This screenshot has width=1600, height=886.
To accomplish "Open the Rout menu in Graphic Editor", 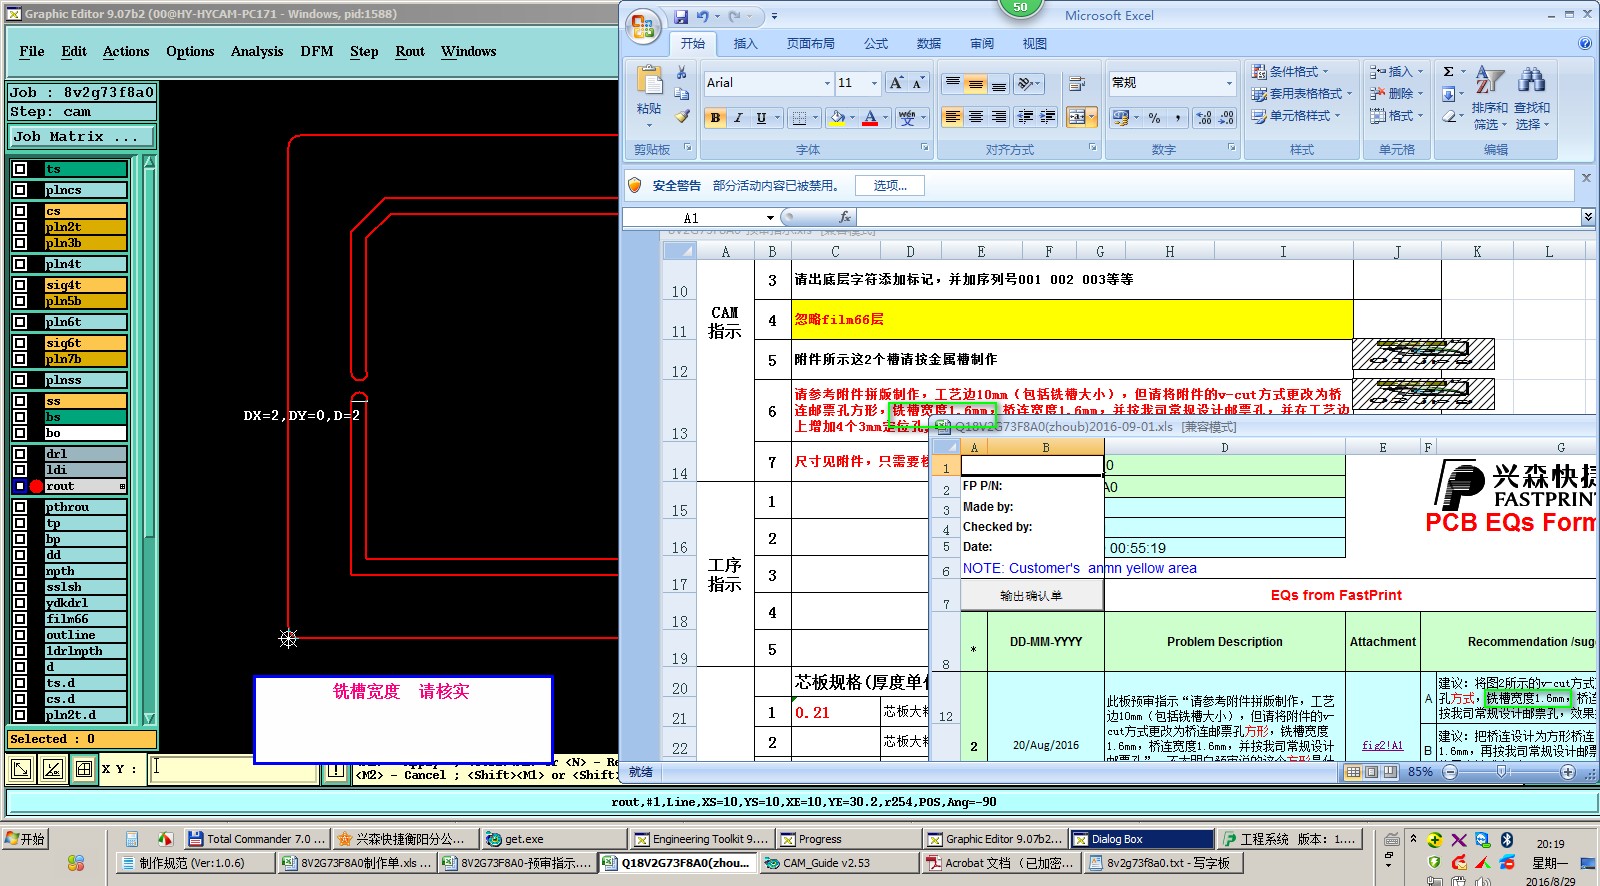I will [x=410, y=51].
